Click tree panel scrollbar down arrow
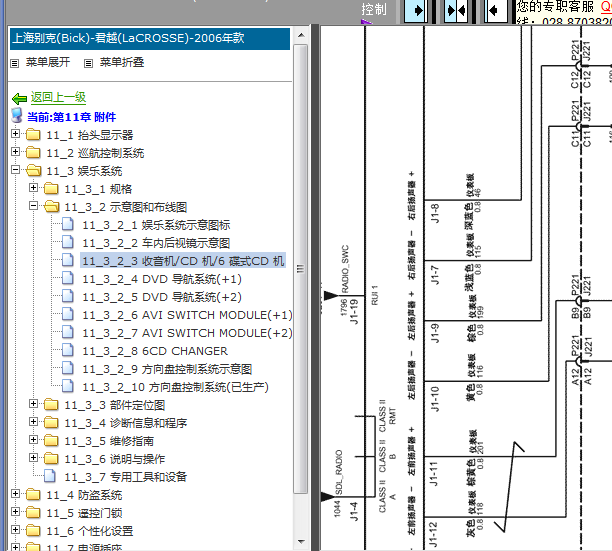Viewport: 612px width, 551px height. pyautogui.click(x=301, y=542)
